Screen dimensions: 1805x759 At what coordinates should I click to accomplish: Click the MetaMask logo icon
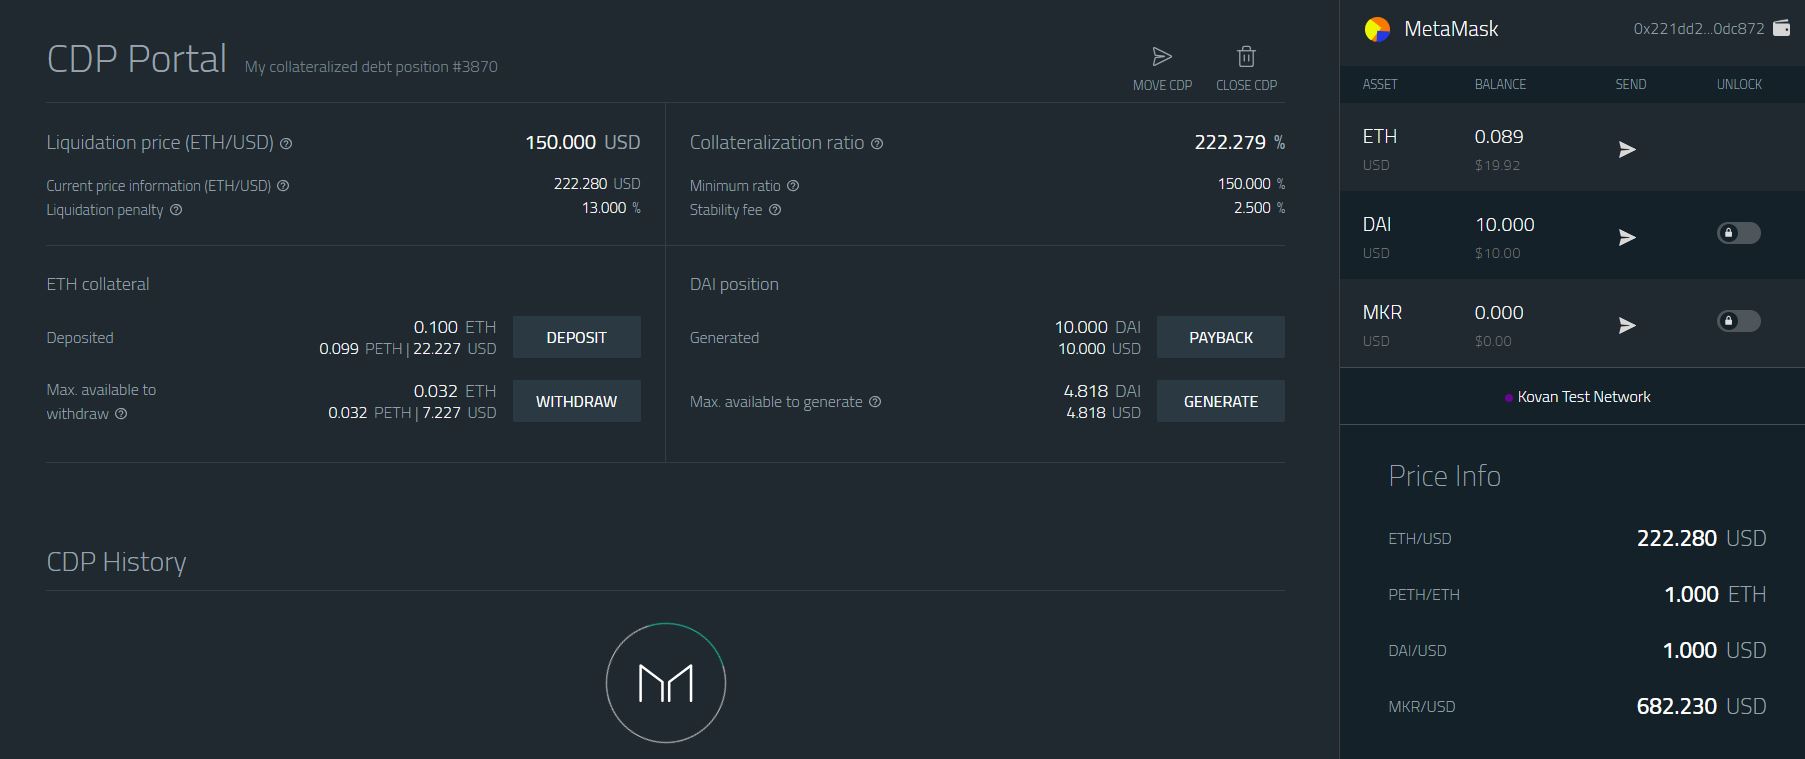[1377, 29]
